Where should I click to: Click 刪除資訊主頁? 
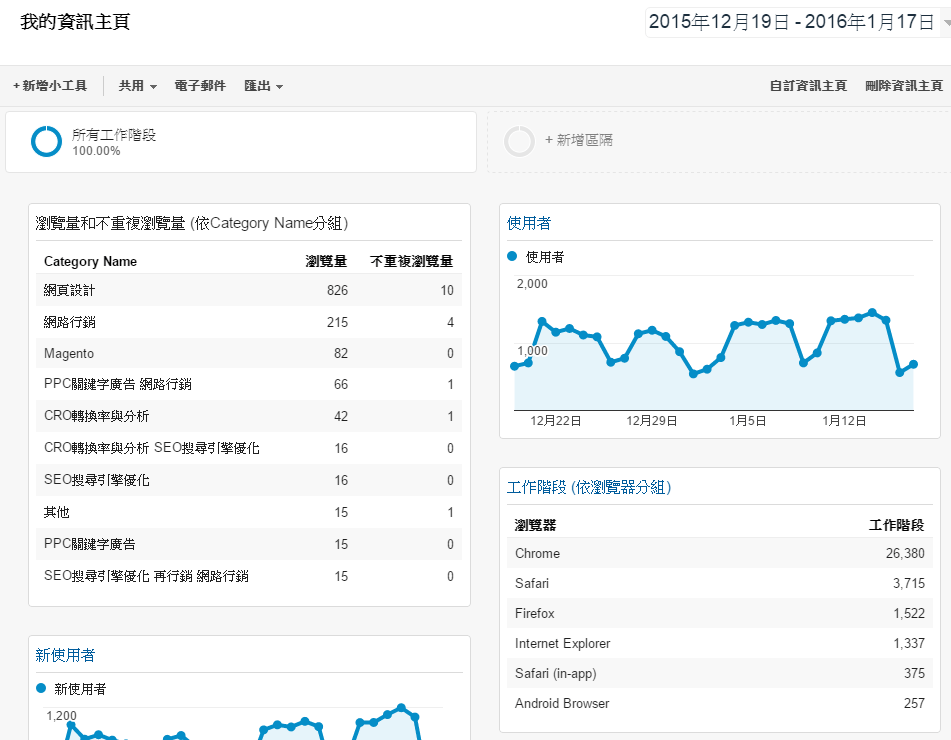(x=902, y=86)
